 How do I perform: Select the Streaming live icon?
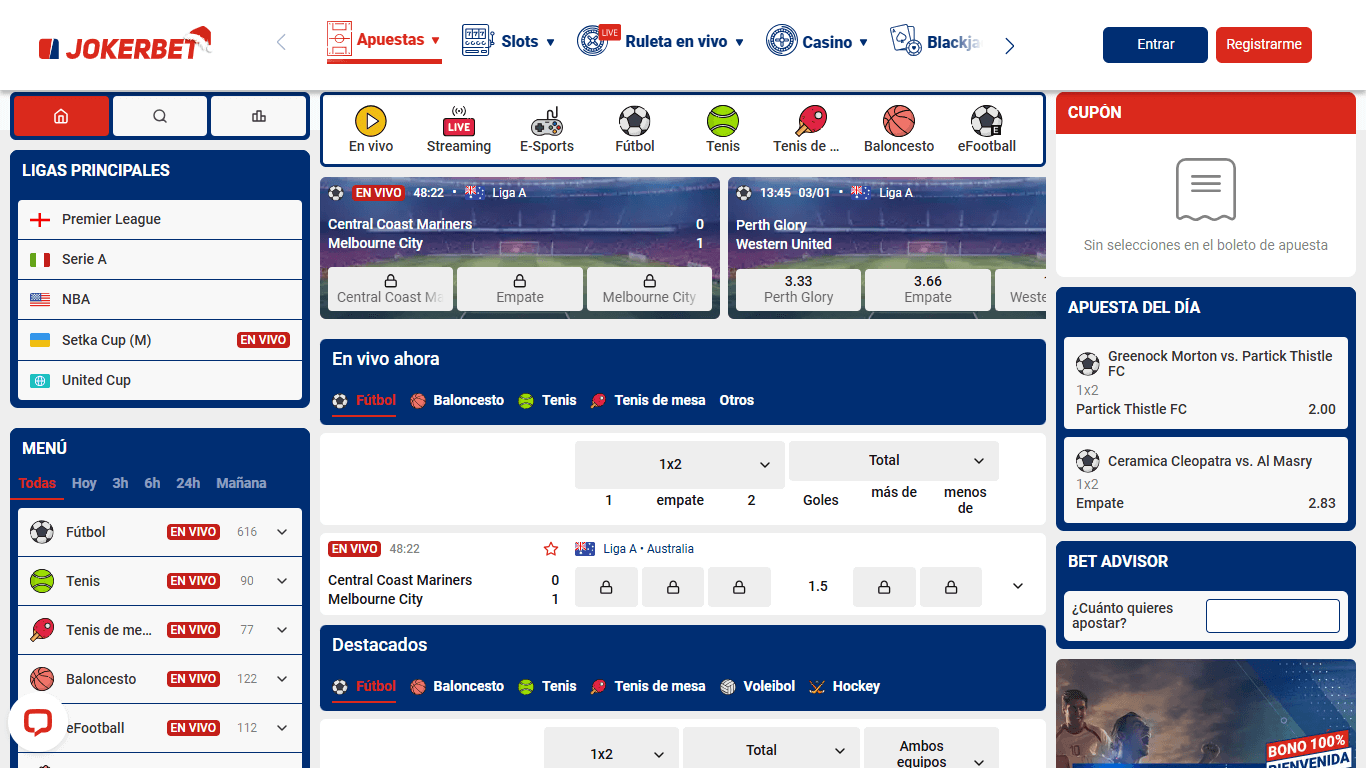coord(459,121)
